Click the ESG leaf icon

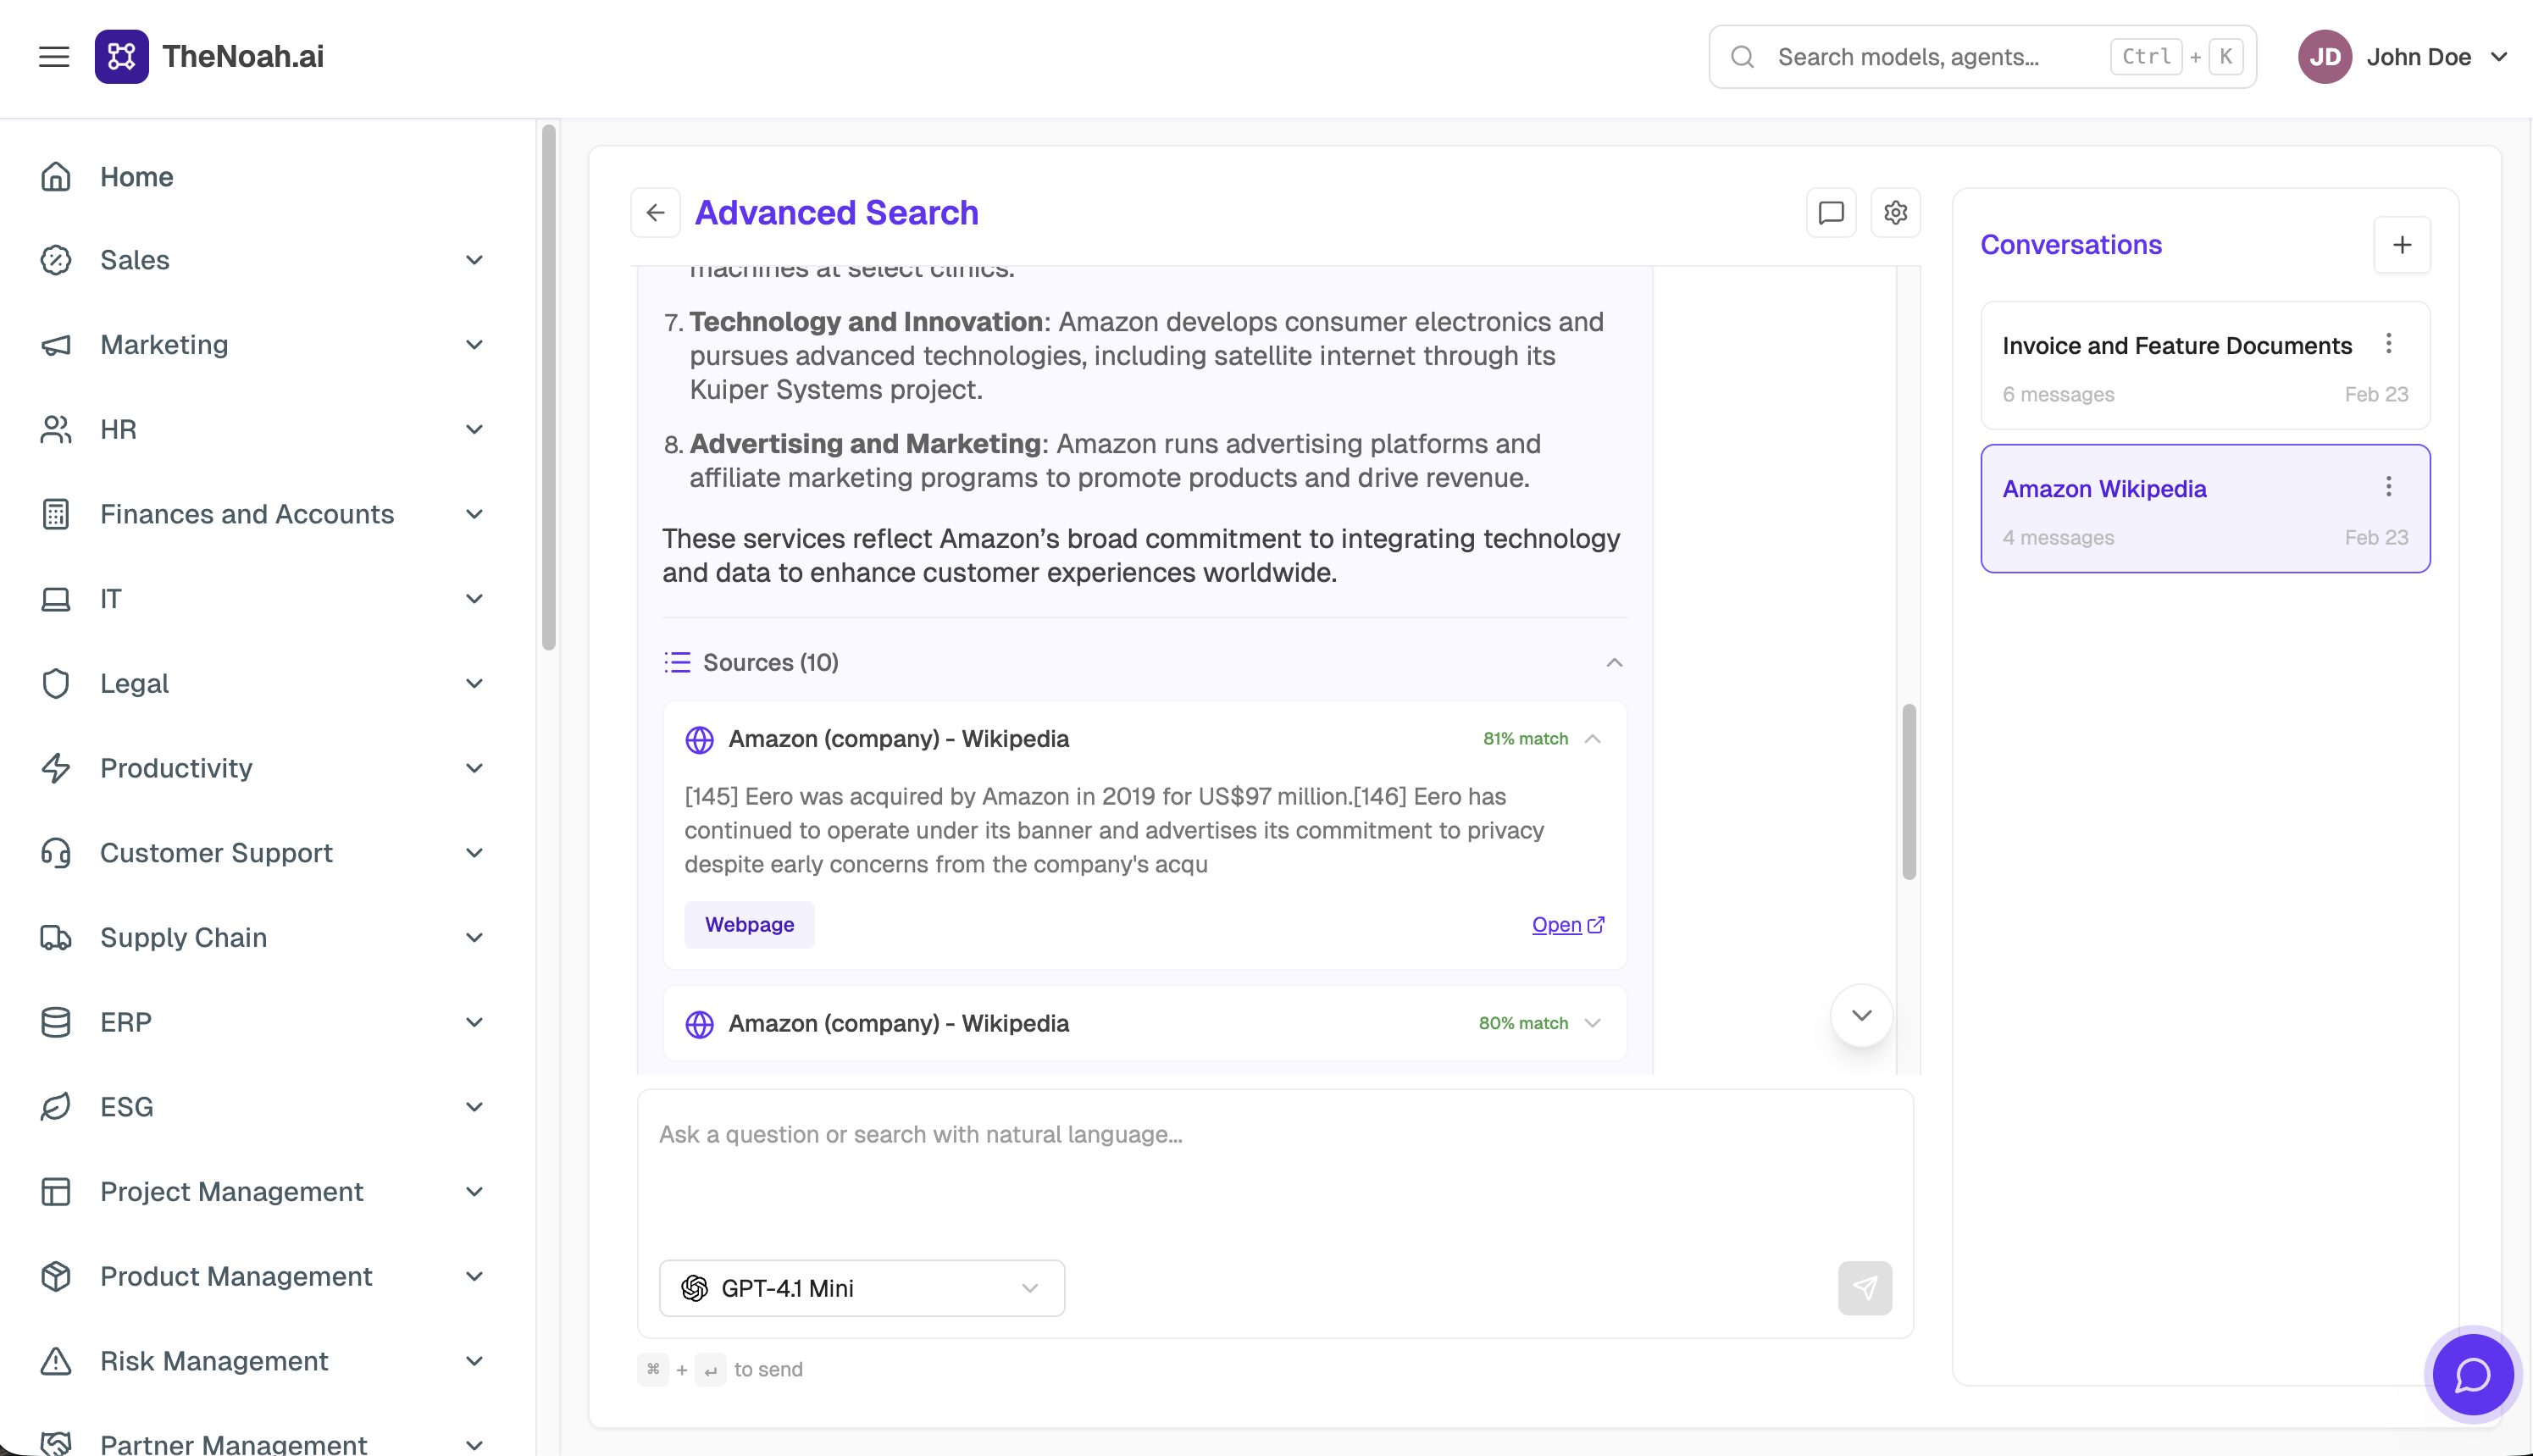[56, 1107]
